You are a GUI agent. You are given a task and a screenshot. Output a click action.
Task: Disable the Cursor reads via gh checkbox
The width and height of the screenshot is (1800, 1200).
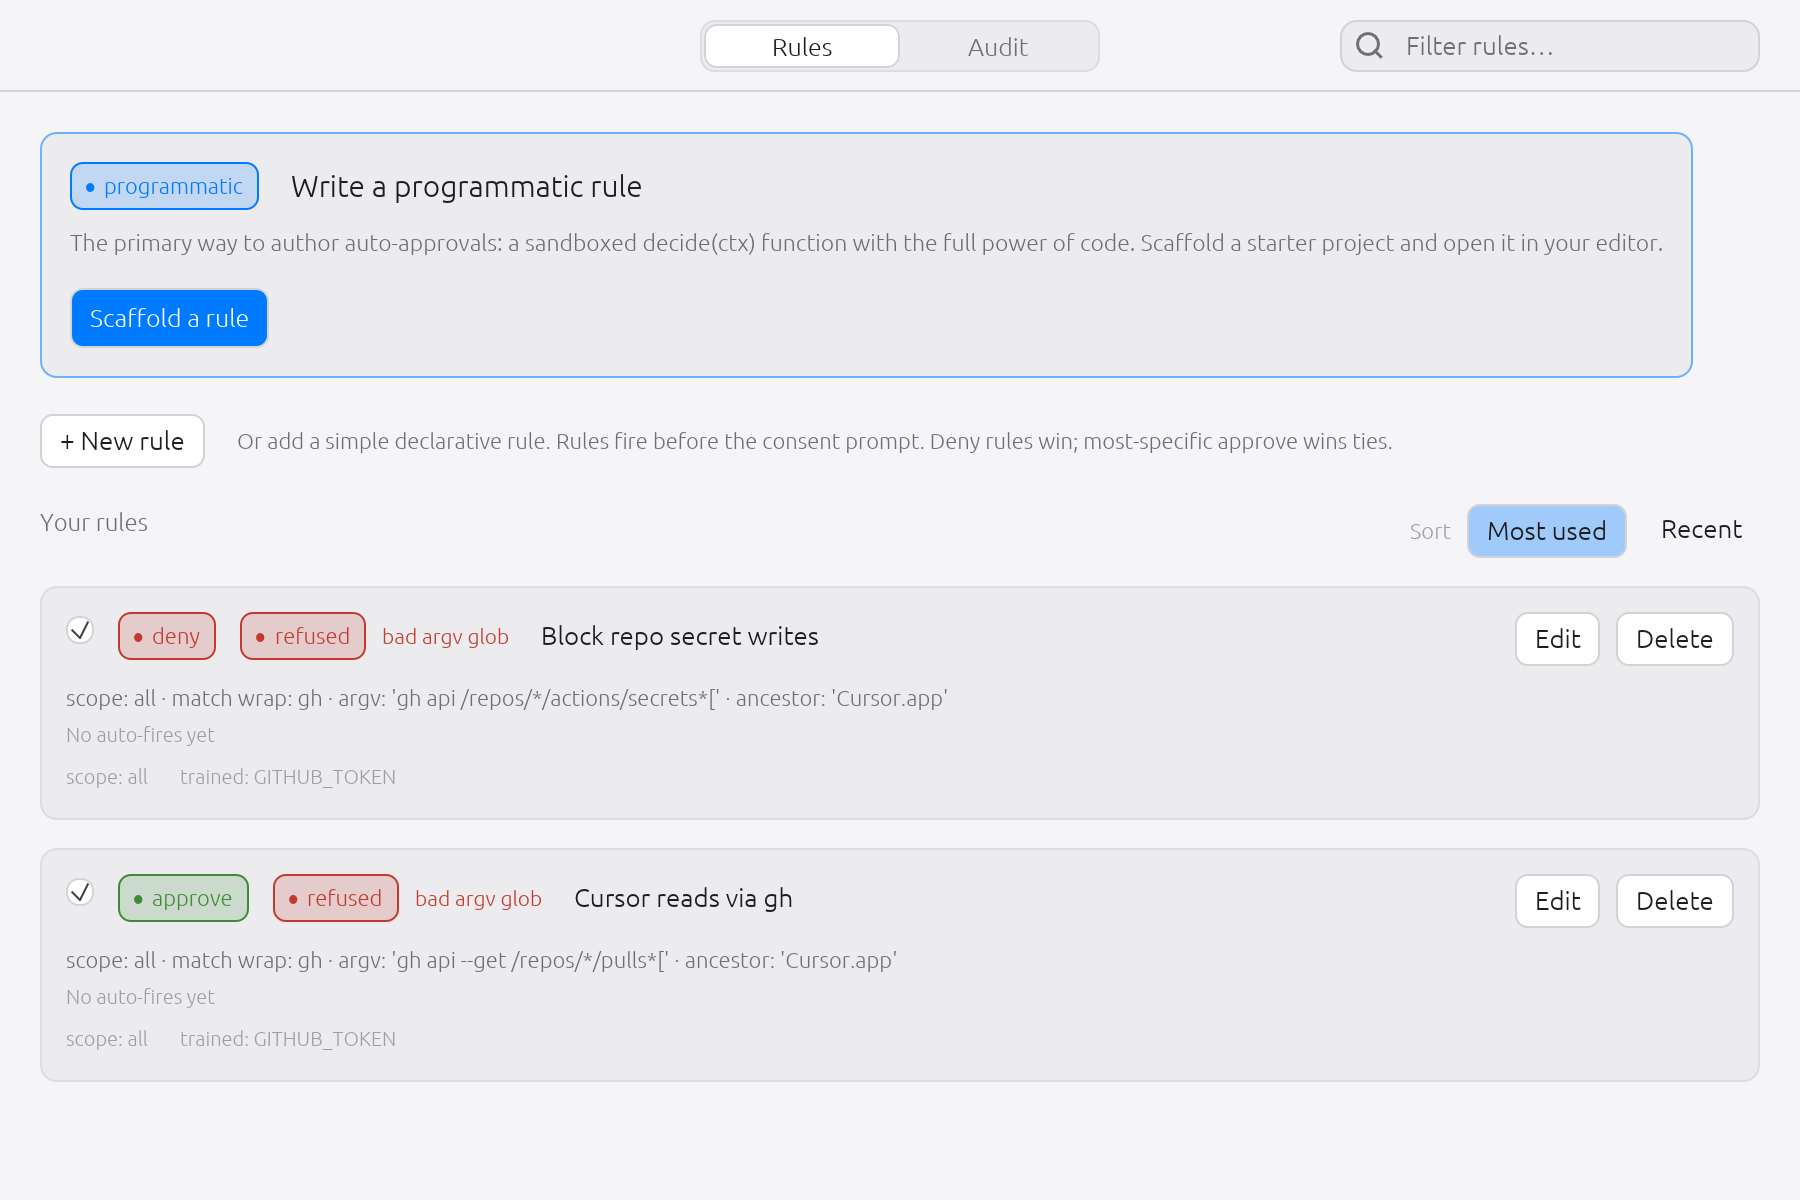pos(80,892)
